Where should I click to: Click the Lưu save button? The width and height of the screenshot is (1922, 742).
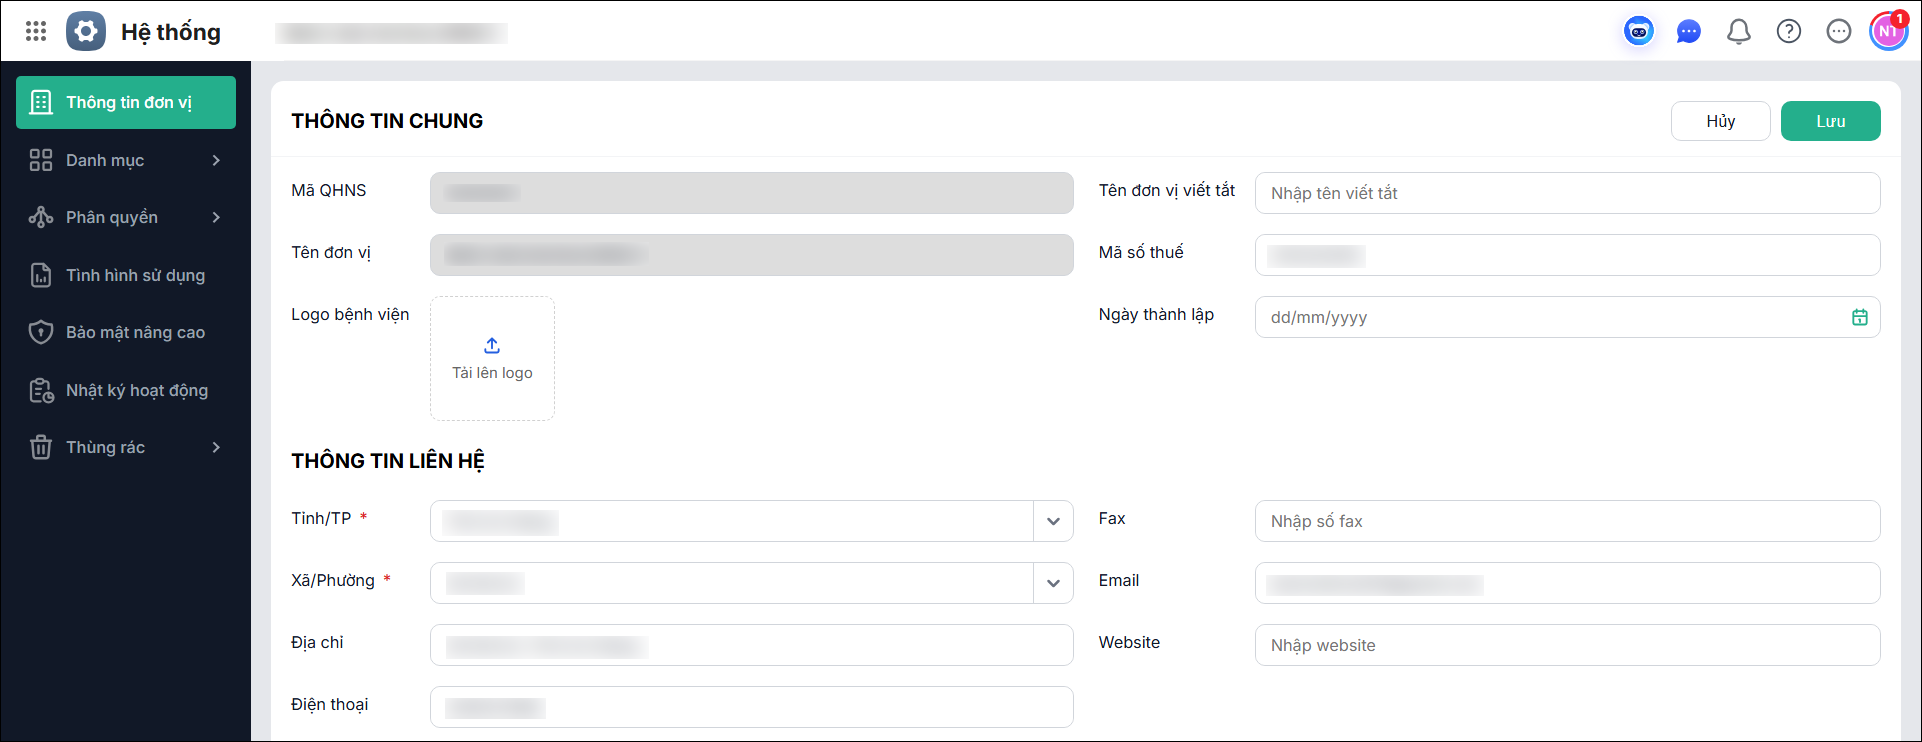[1830, 121]
